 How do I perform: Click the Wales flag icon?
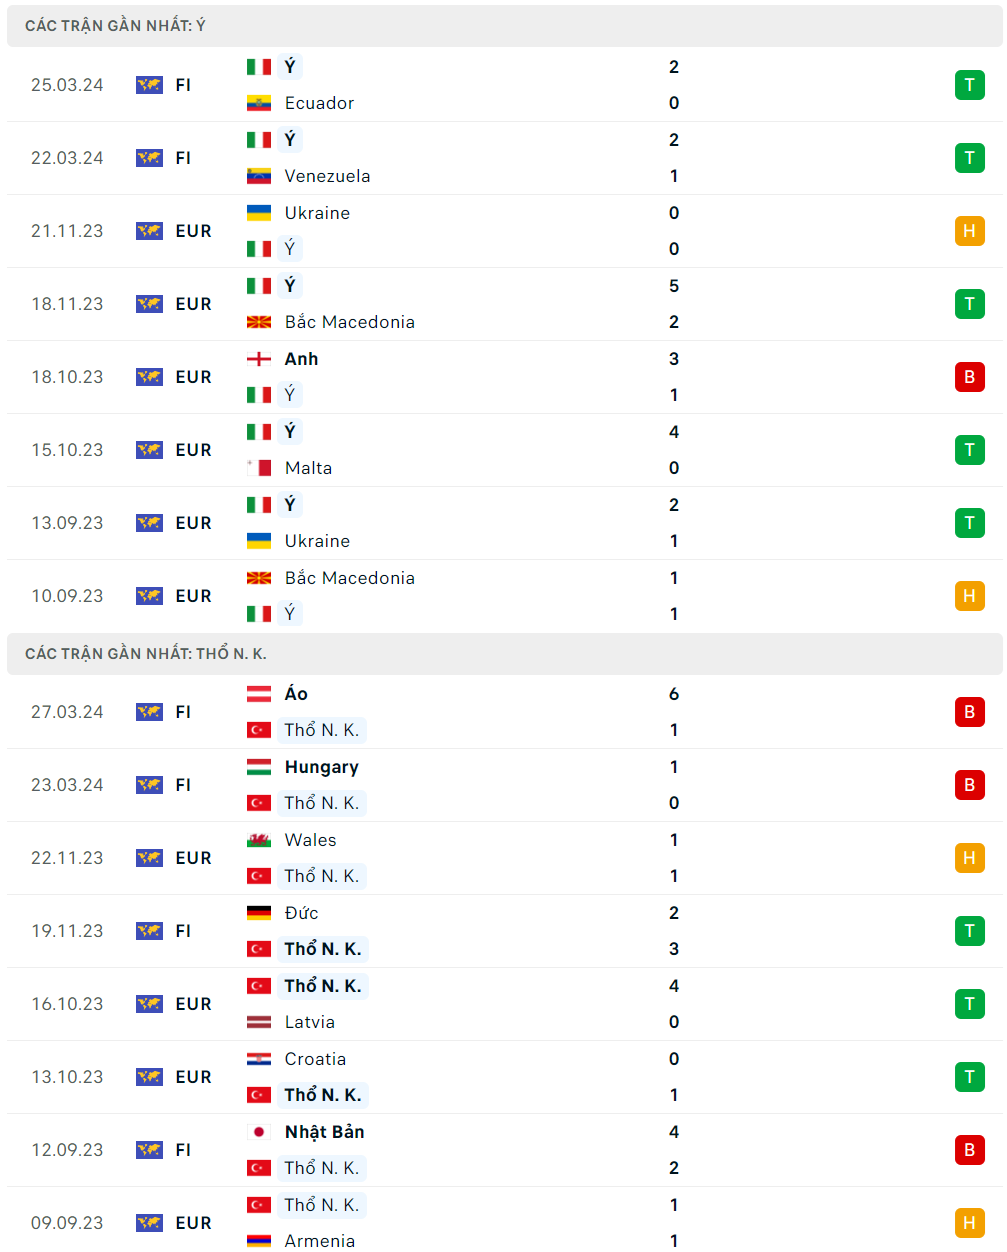tap(259, 840)
